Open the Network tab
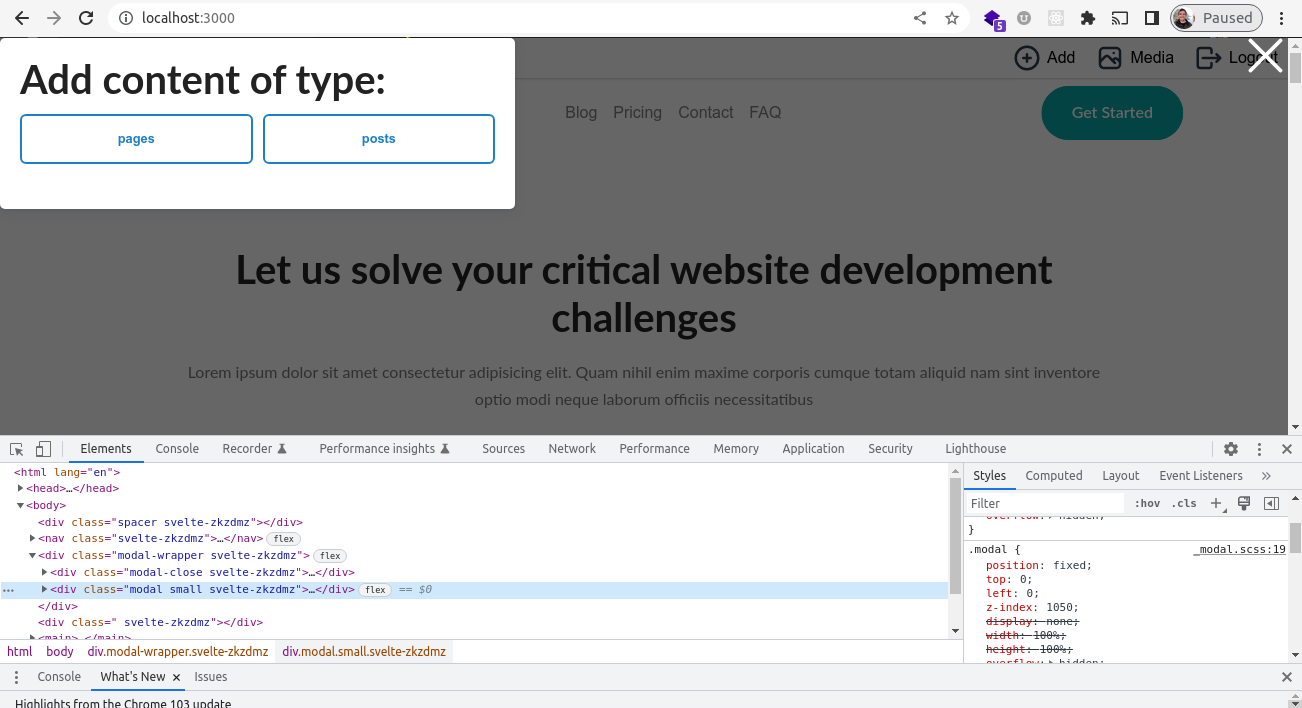 point(572,449)
